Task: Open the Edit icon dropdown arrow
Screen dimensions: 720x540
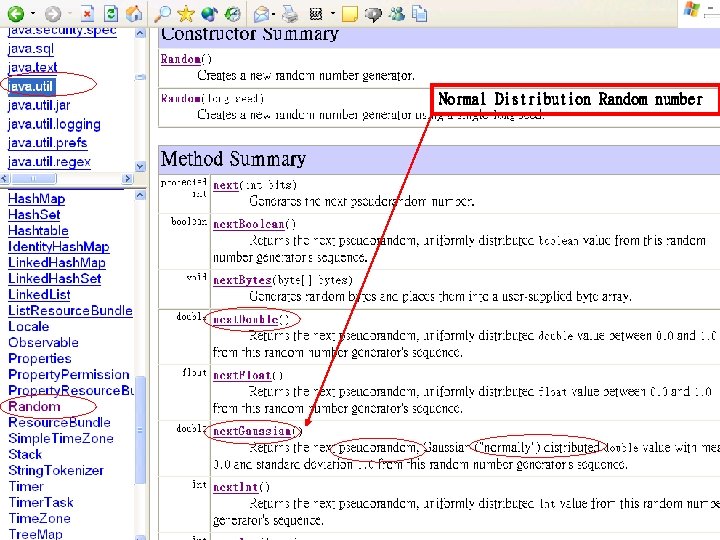Action: (332, 14)
